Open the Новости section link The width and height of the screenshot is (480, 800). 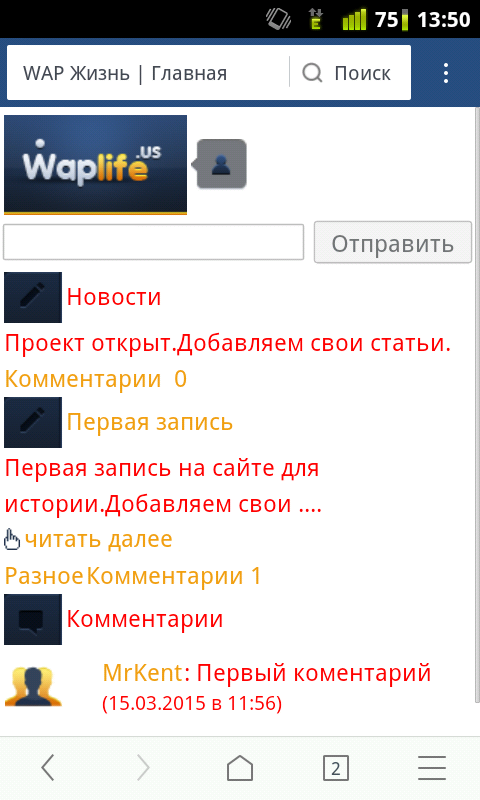coord(114,297)
